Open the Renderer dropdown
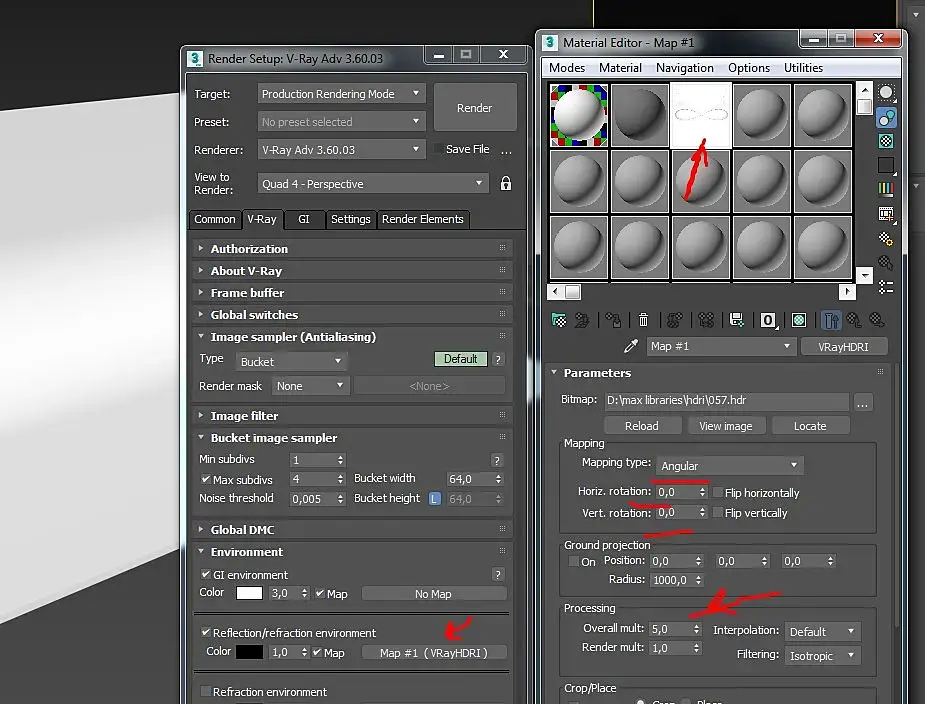Screen dimensions: 925x704 point(341,150)
